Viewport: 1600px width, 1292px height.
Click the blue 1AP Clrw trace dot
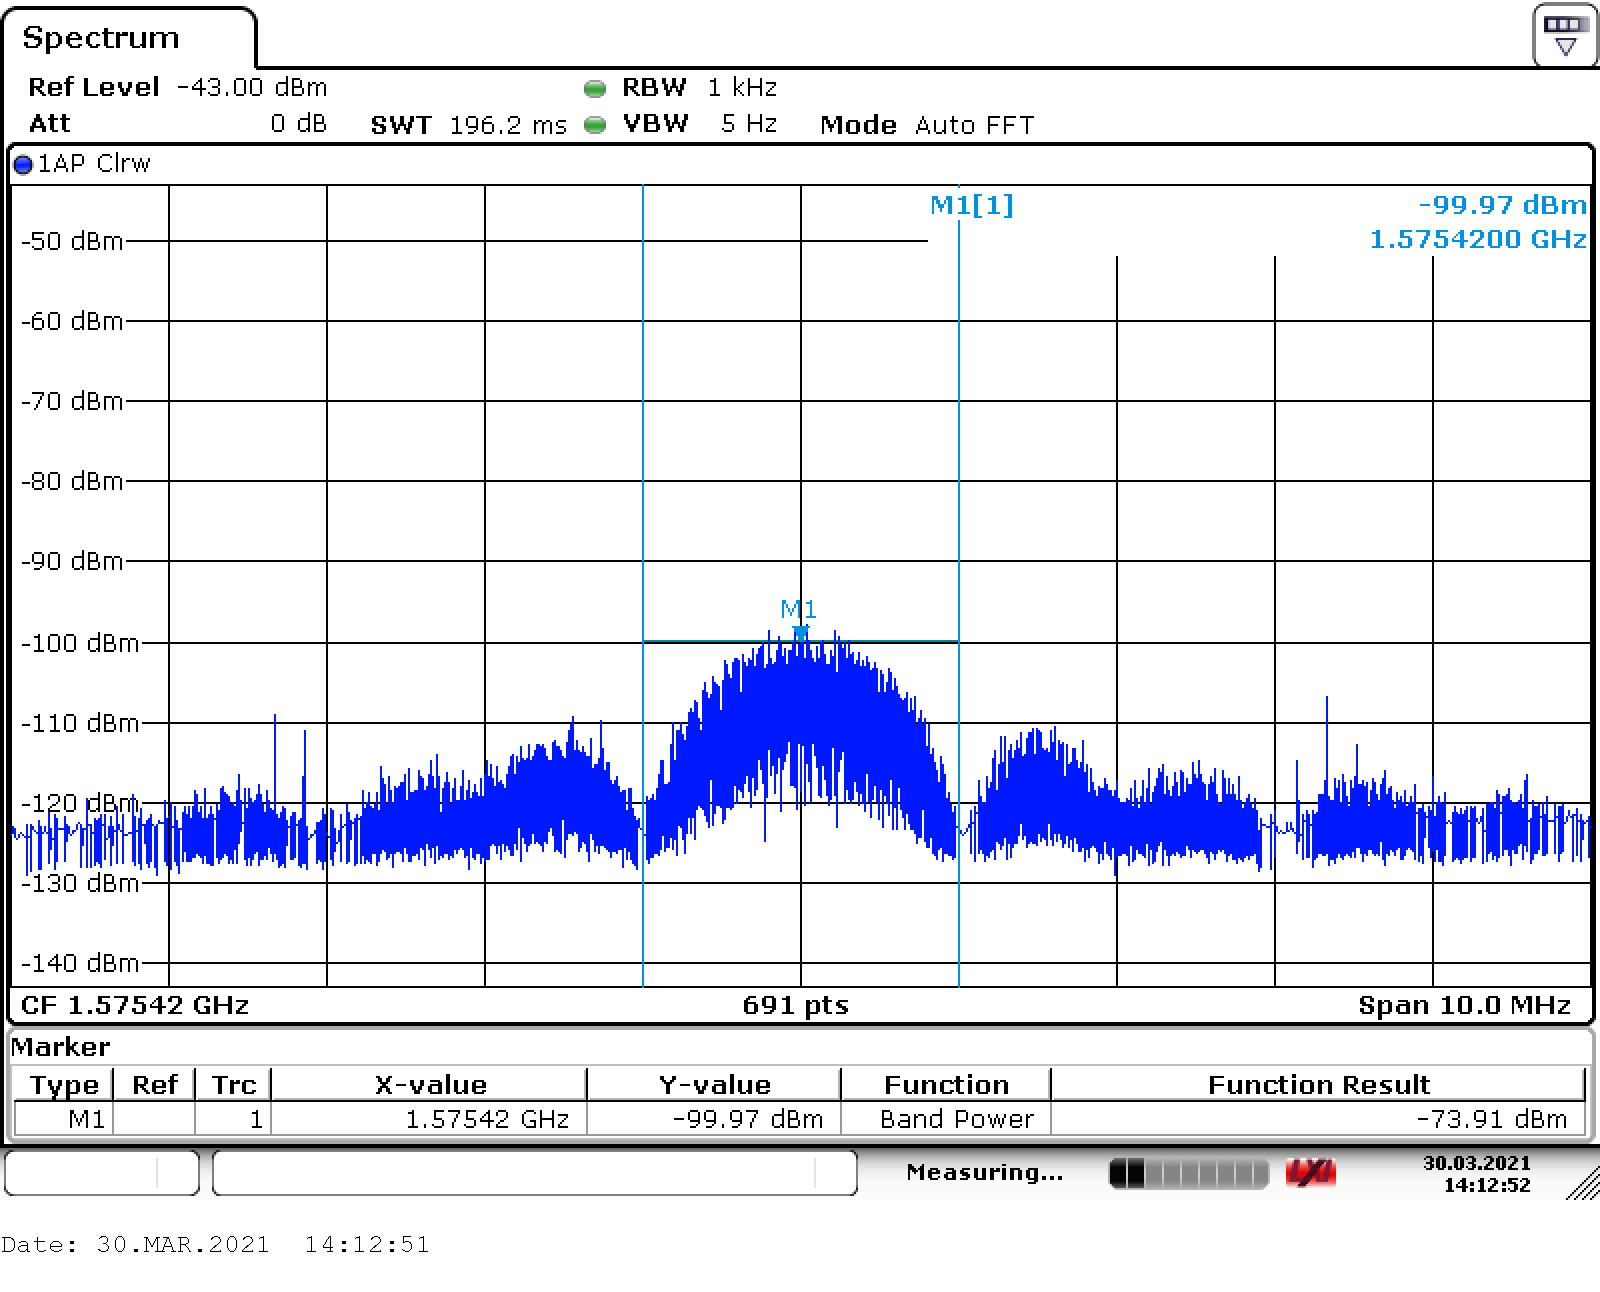(23, 165)
